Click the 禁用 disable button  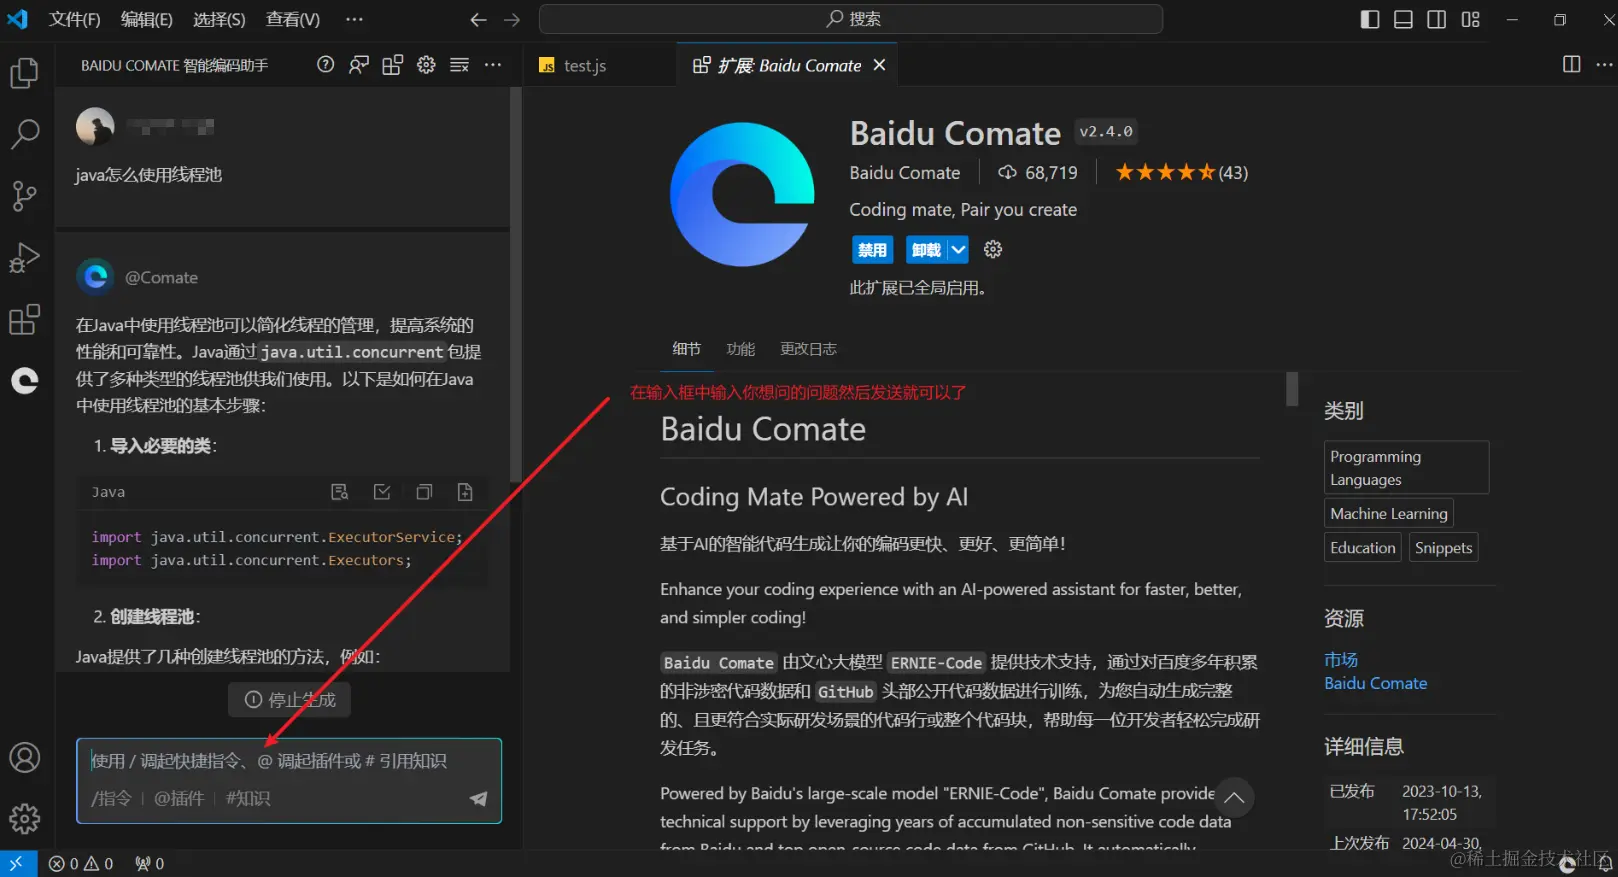[x=872, y=250]
